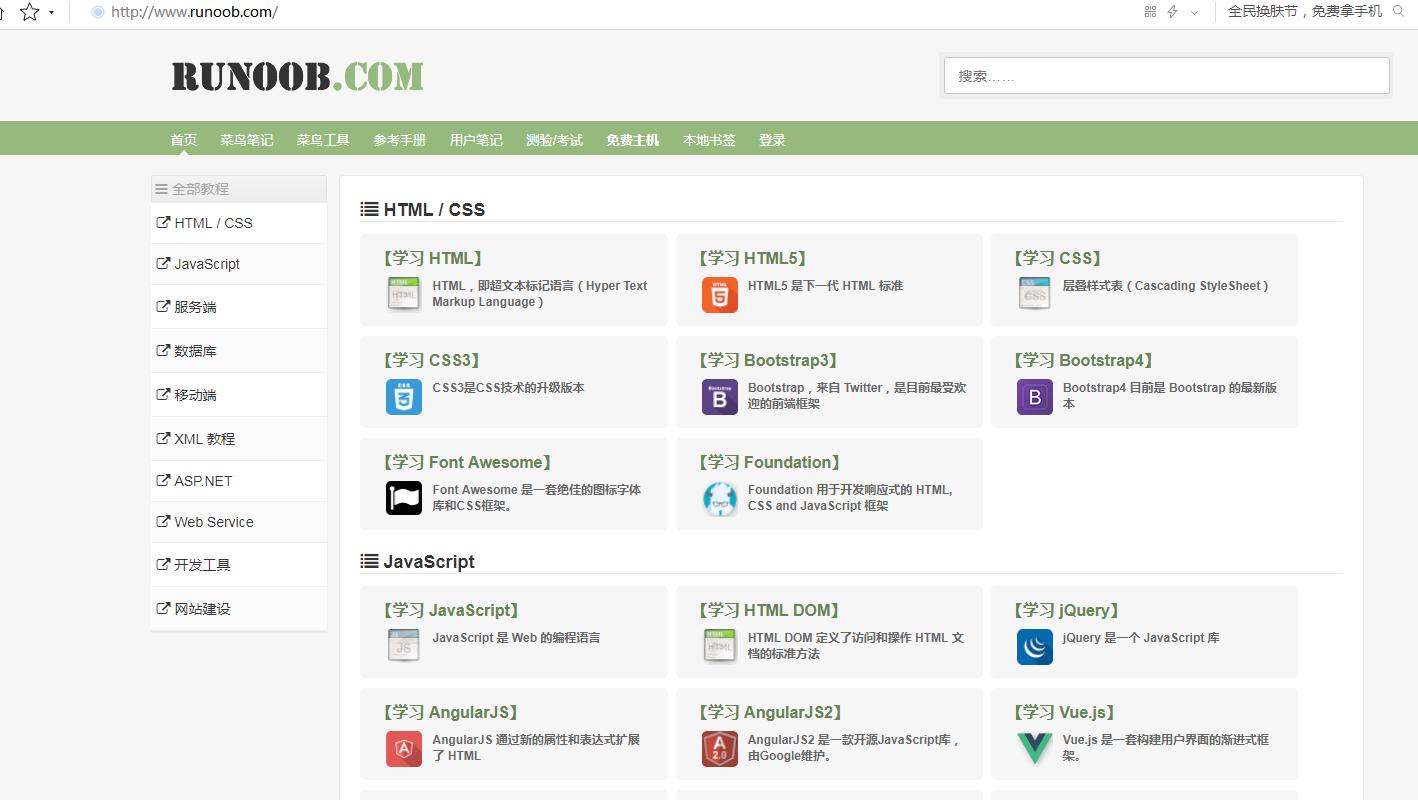
Task: Click the JS icon on the JavaScript card
Action: tap(404, 646)
